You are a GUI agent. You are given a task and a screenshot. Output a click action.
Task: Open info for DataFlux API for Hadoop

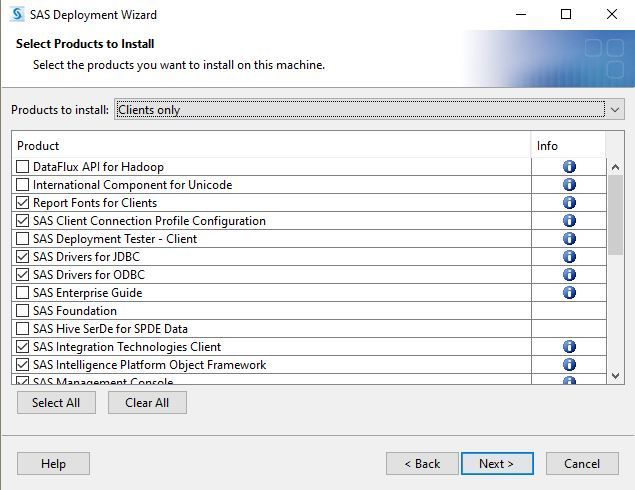pyautogui.click(x=569, y=166)
